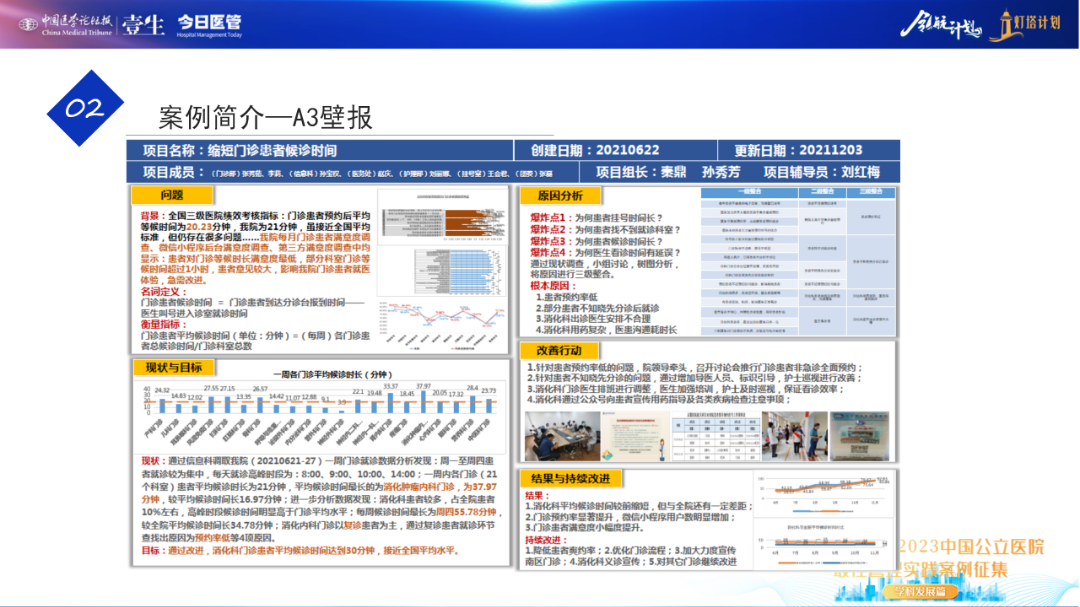Click the 今日医管 Hospital Management Today logo
The height and width of the screenshot is (607, 1080).
[x=210, y=25]
